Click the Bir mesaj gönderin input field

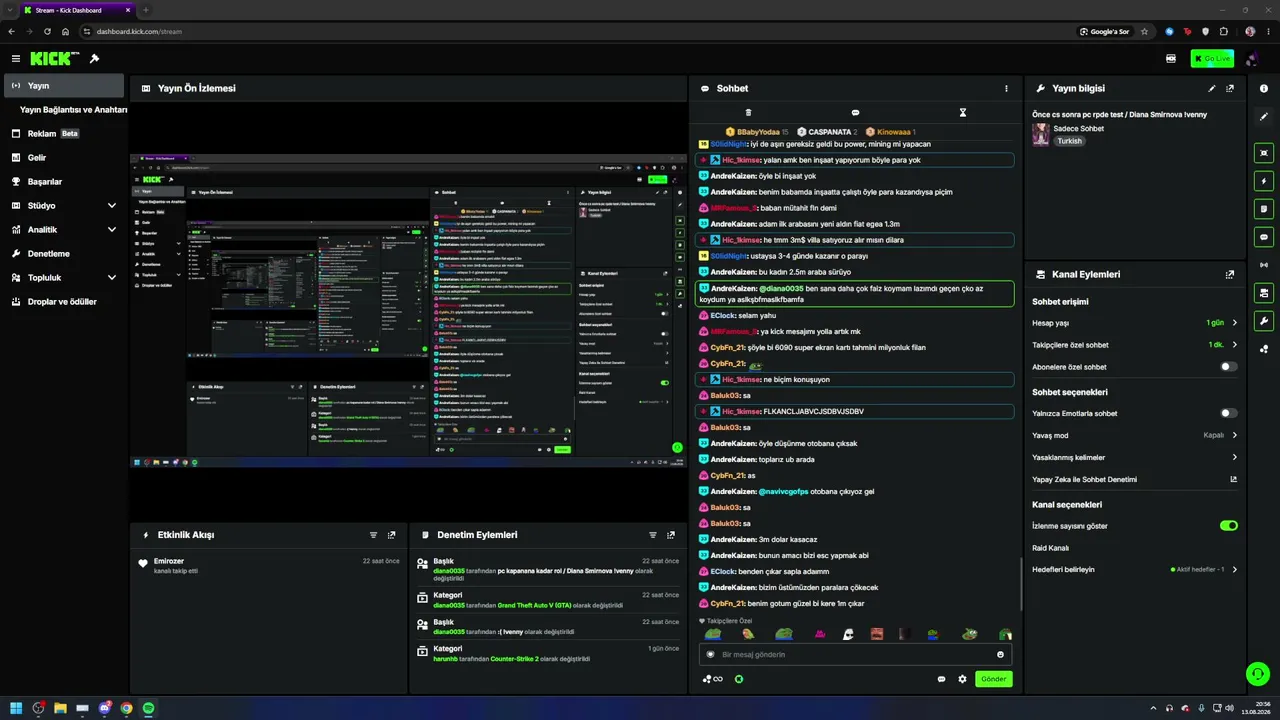click(855, 655)
